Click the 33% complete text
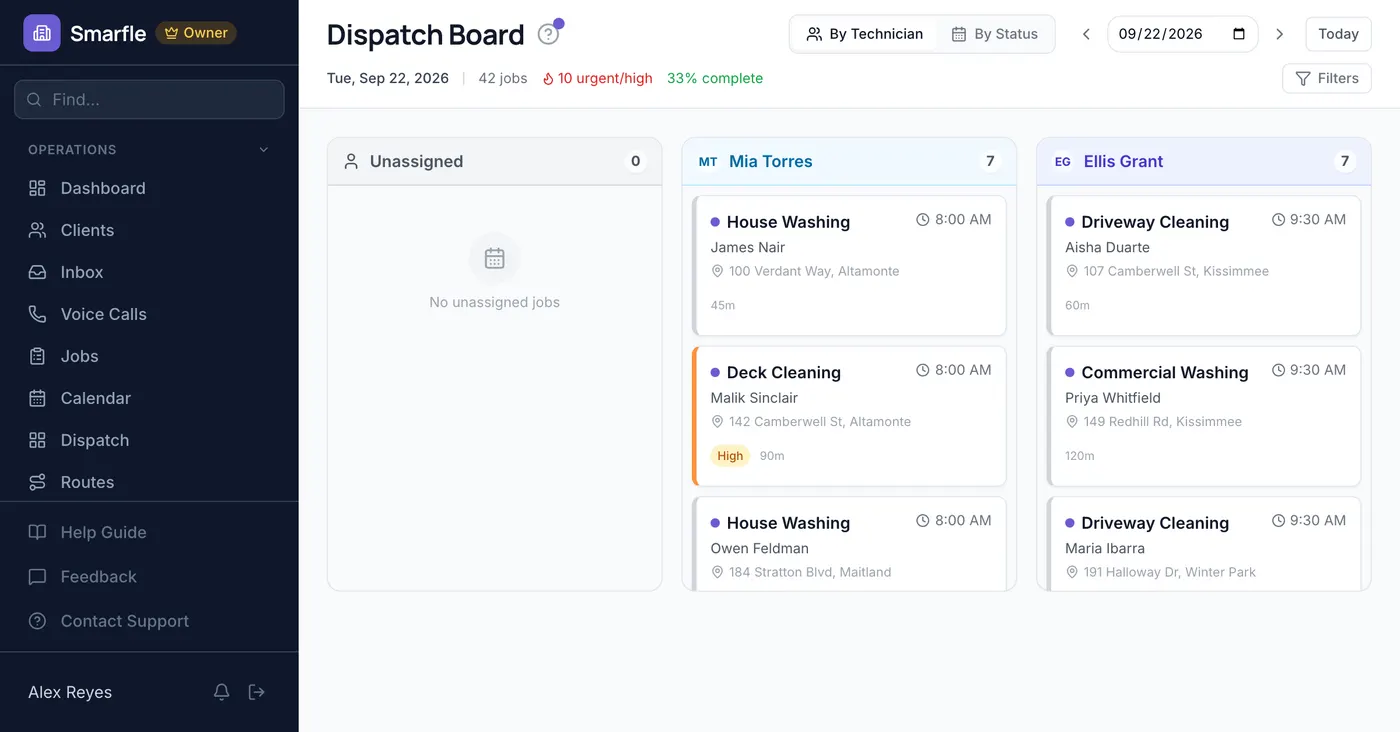1400x732 pixels. (x=715, y=78)
